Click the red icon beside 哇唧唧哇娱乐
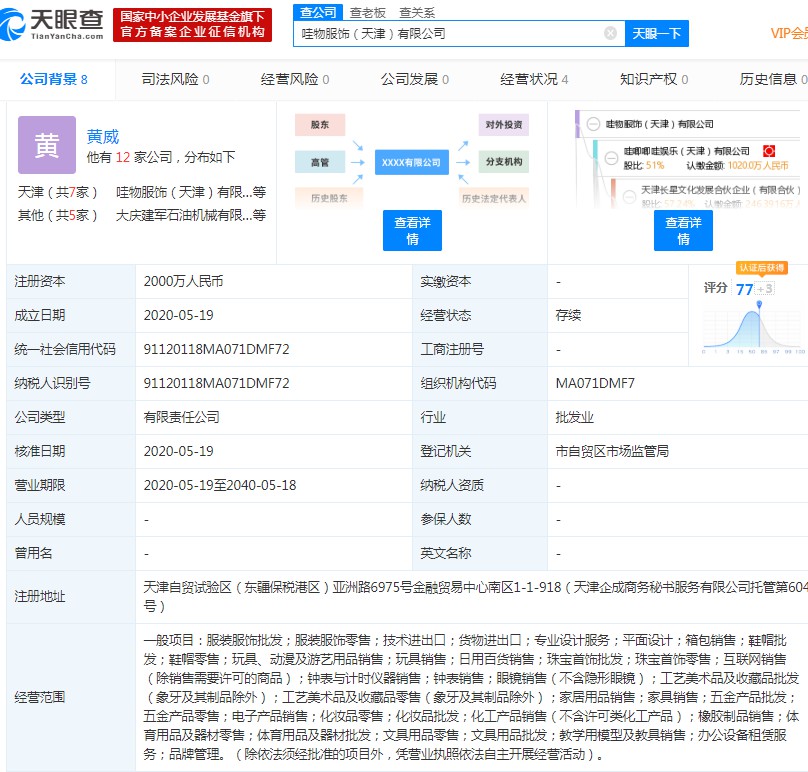The width and height of the screenshot is (808, 772). pos(769,151)
